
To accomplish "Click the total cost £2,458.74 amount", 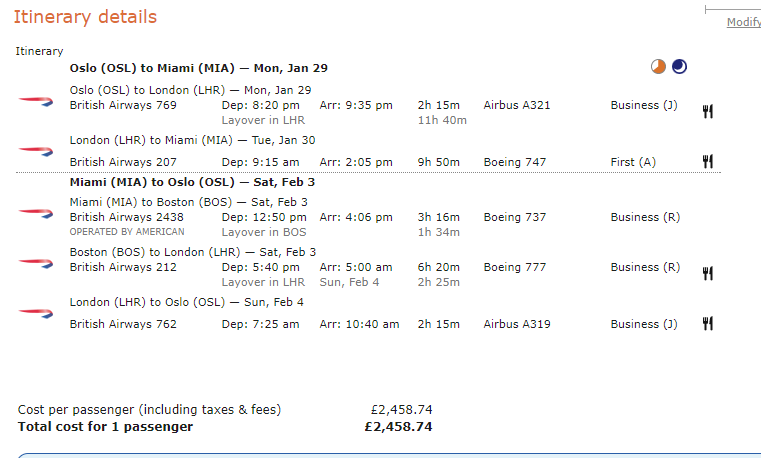I will pos(398,427).
